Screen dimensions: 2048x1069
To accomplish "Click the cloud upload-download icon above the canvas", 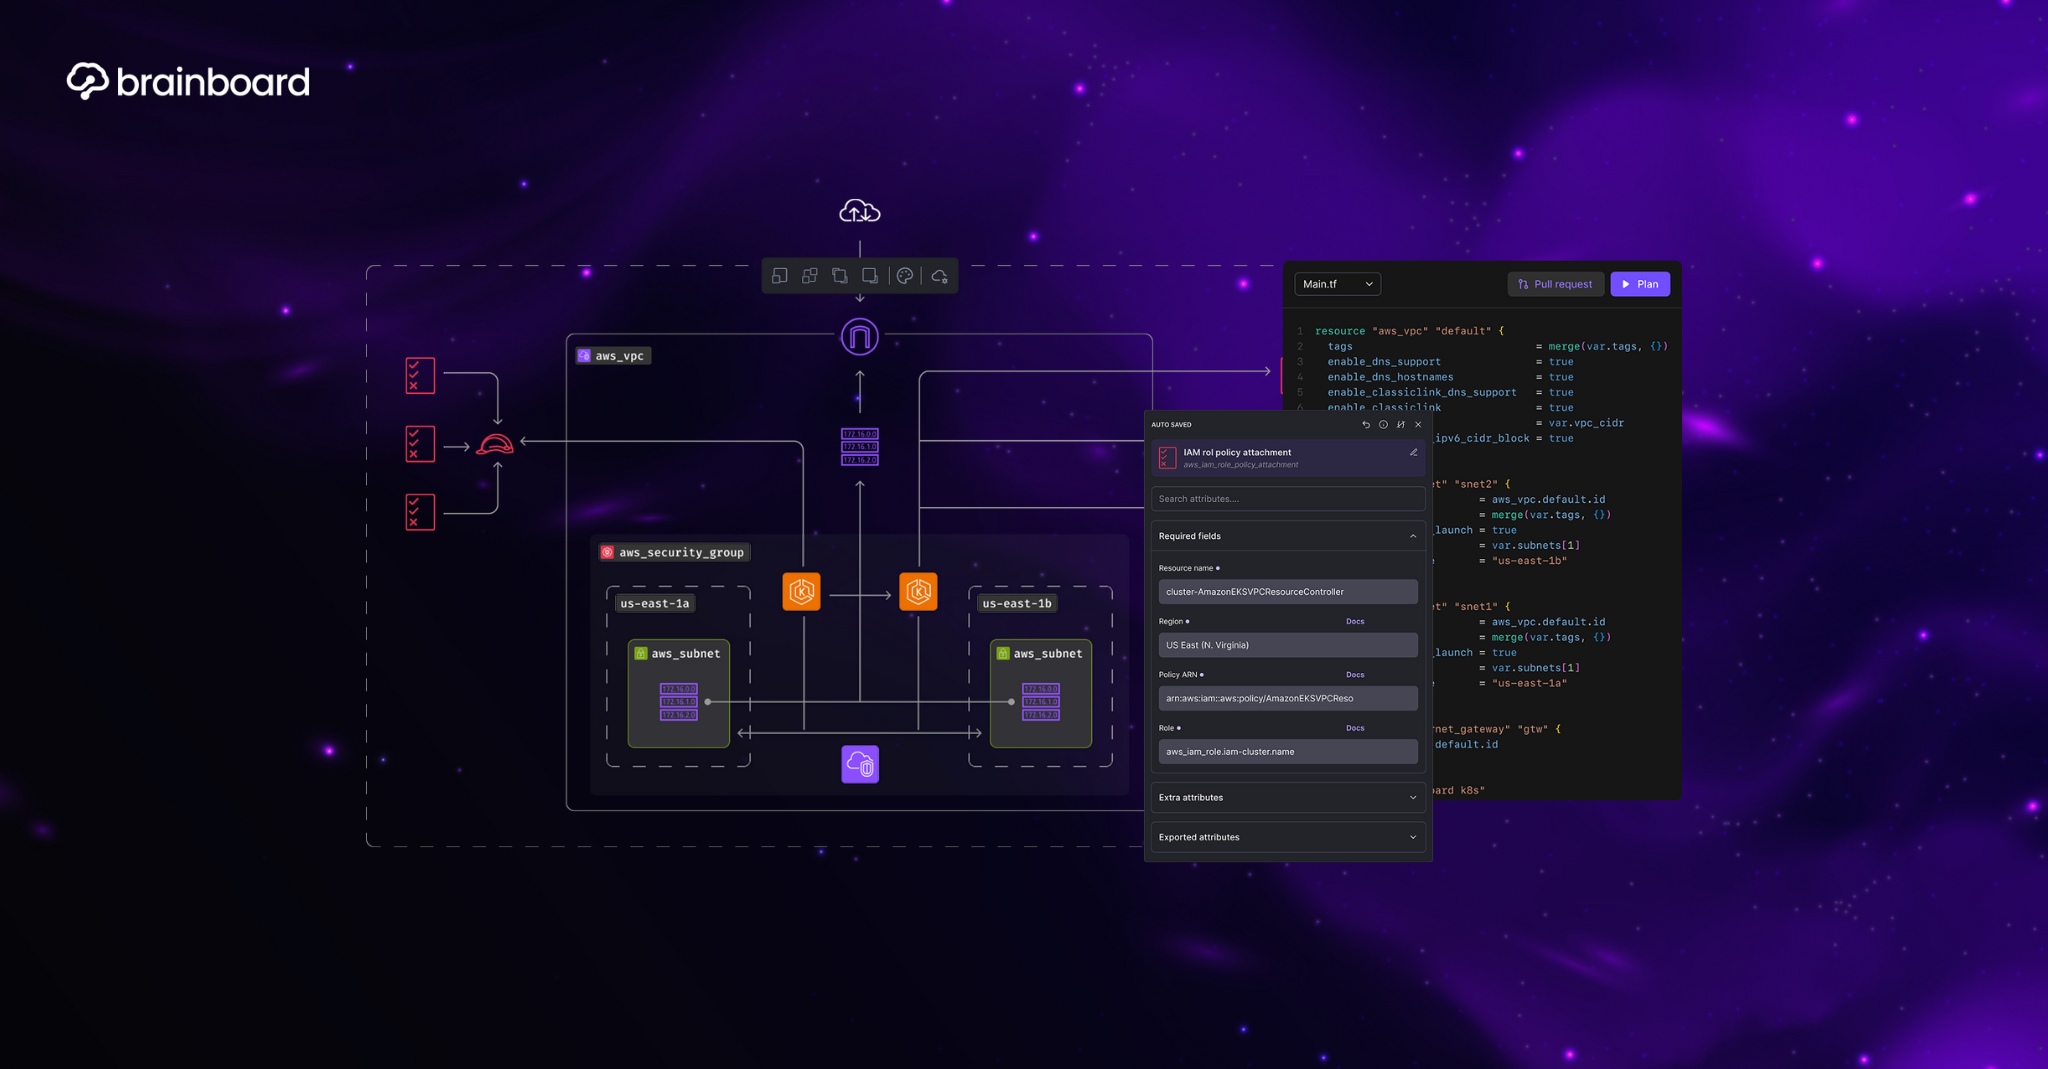I will pyautogui.click(x=859, y=212).
